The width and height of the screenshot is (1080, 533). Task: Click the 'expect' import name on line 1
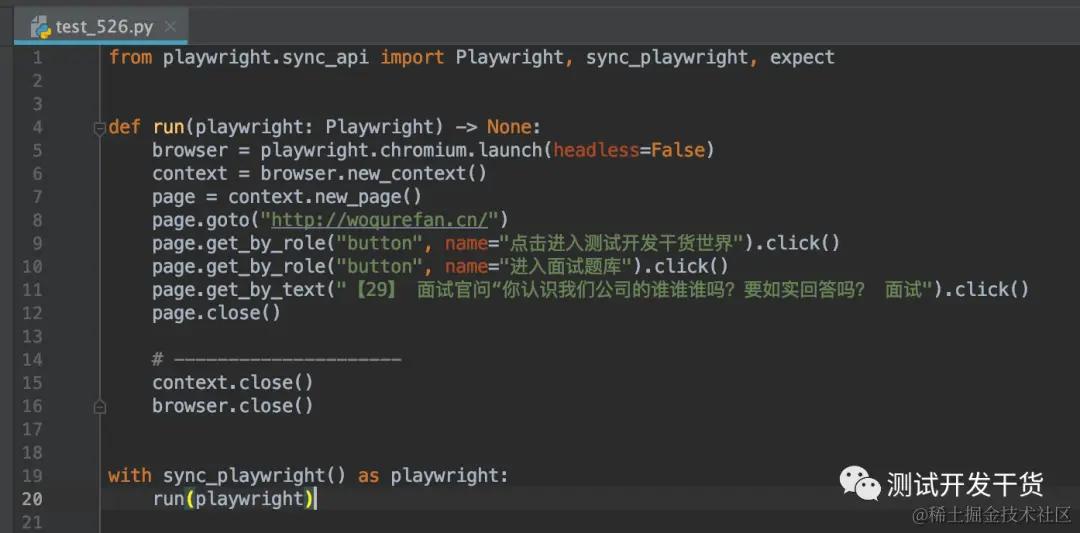coord(802,58)
